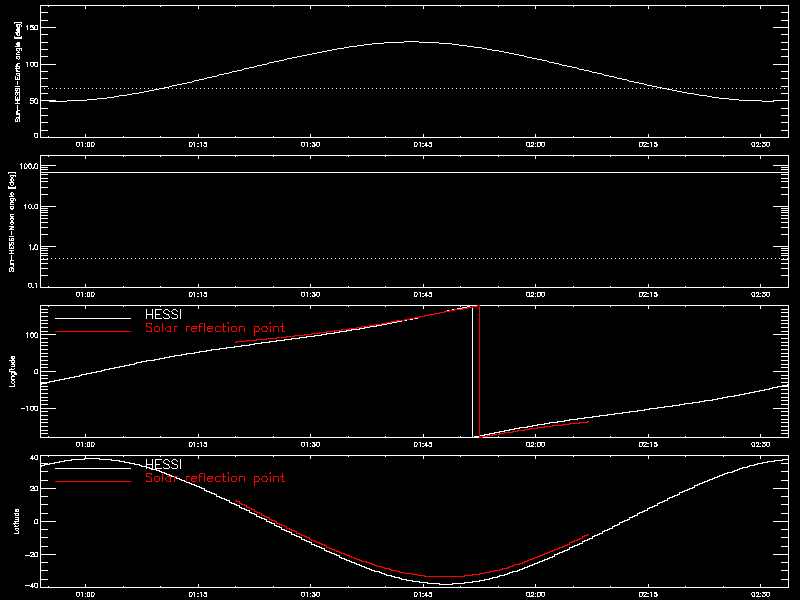Click the Sun-HESSI-Earth angle [deg] axis title
Screen dimensions: 800x600
coord(17,72)
